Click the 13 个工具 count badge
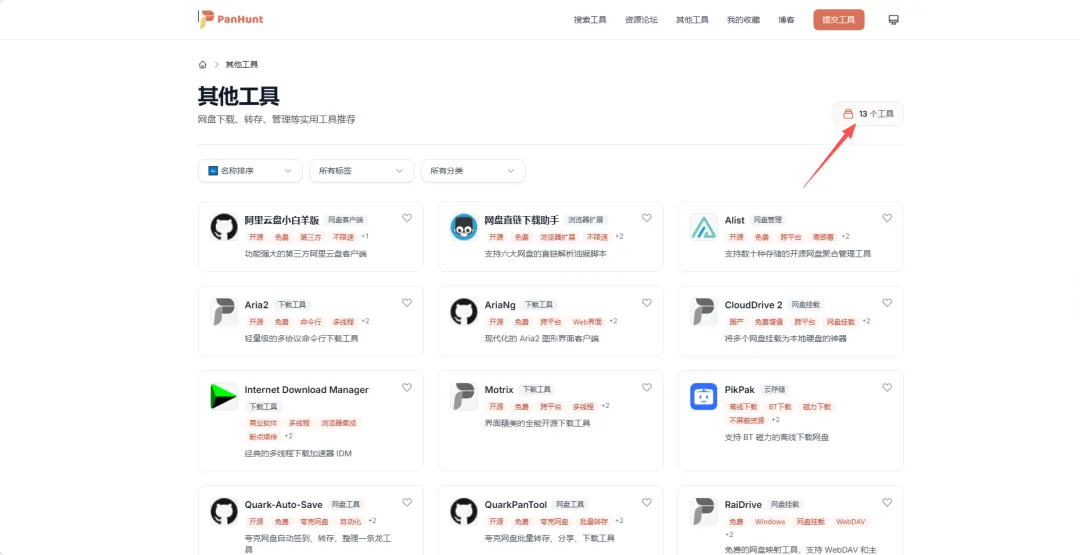This screenshot has width=1080, height=555. click(x=869, y=114)
